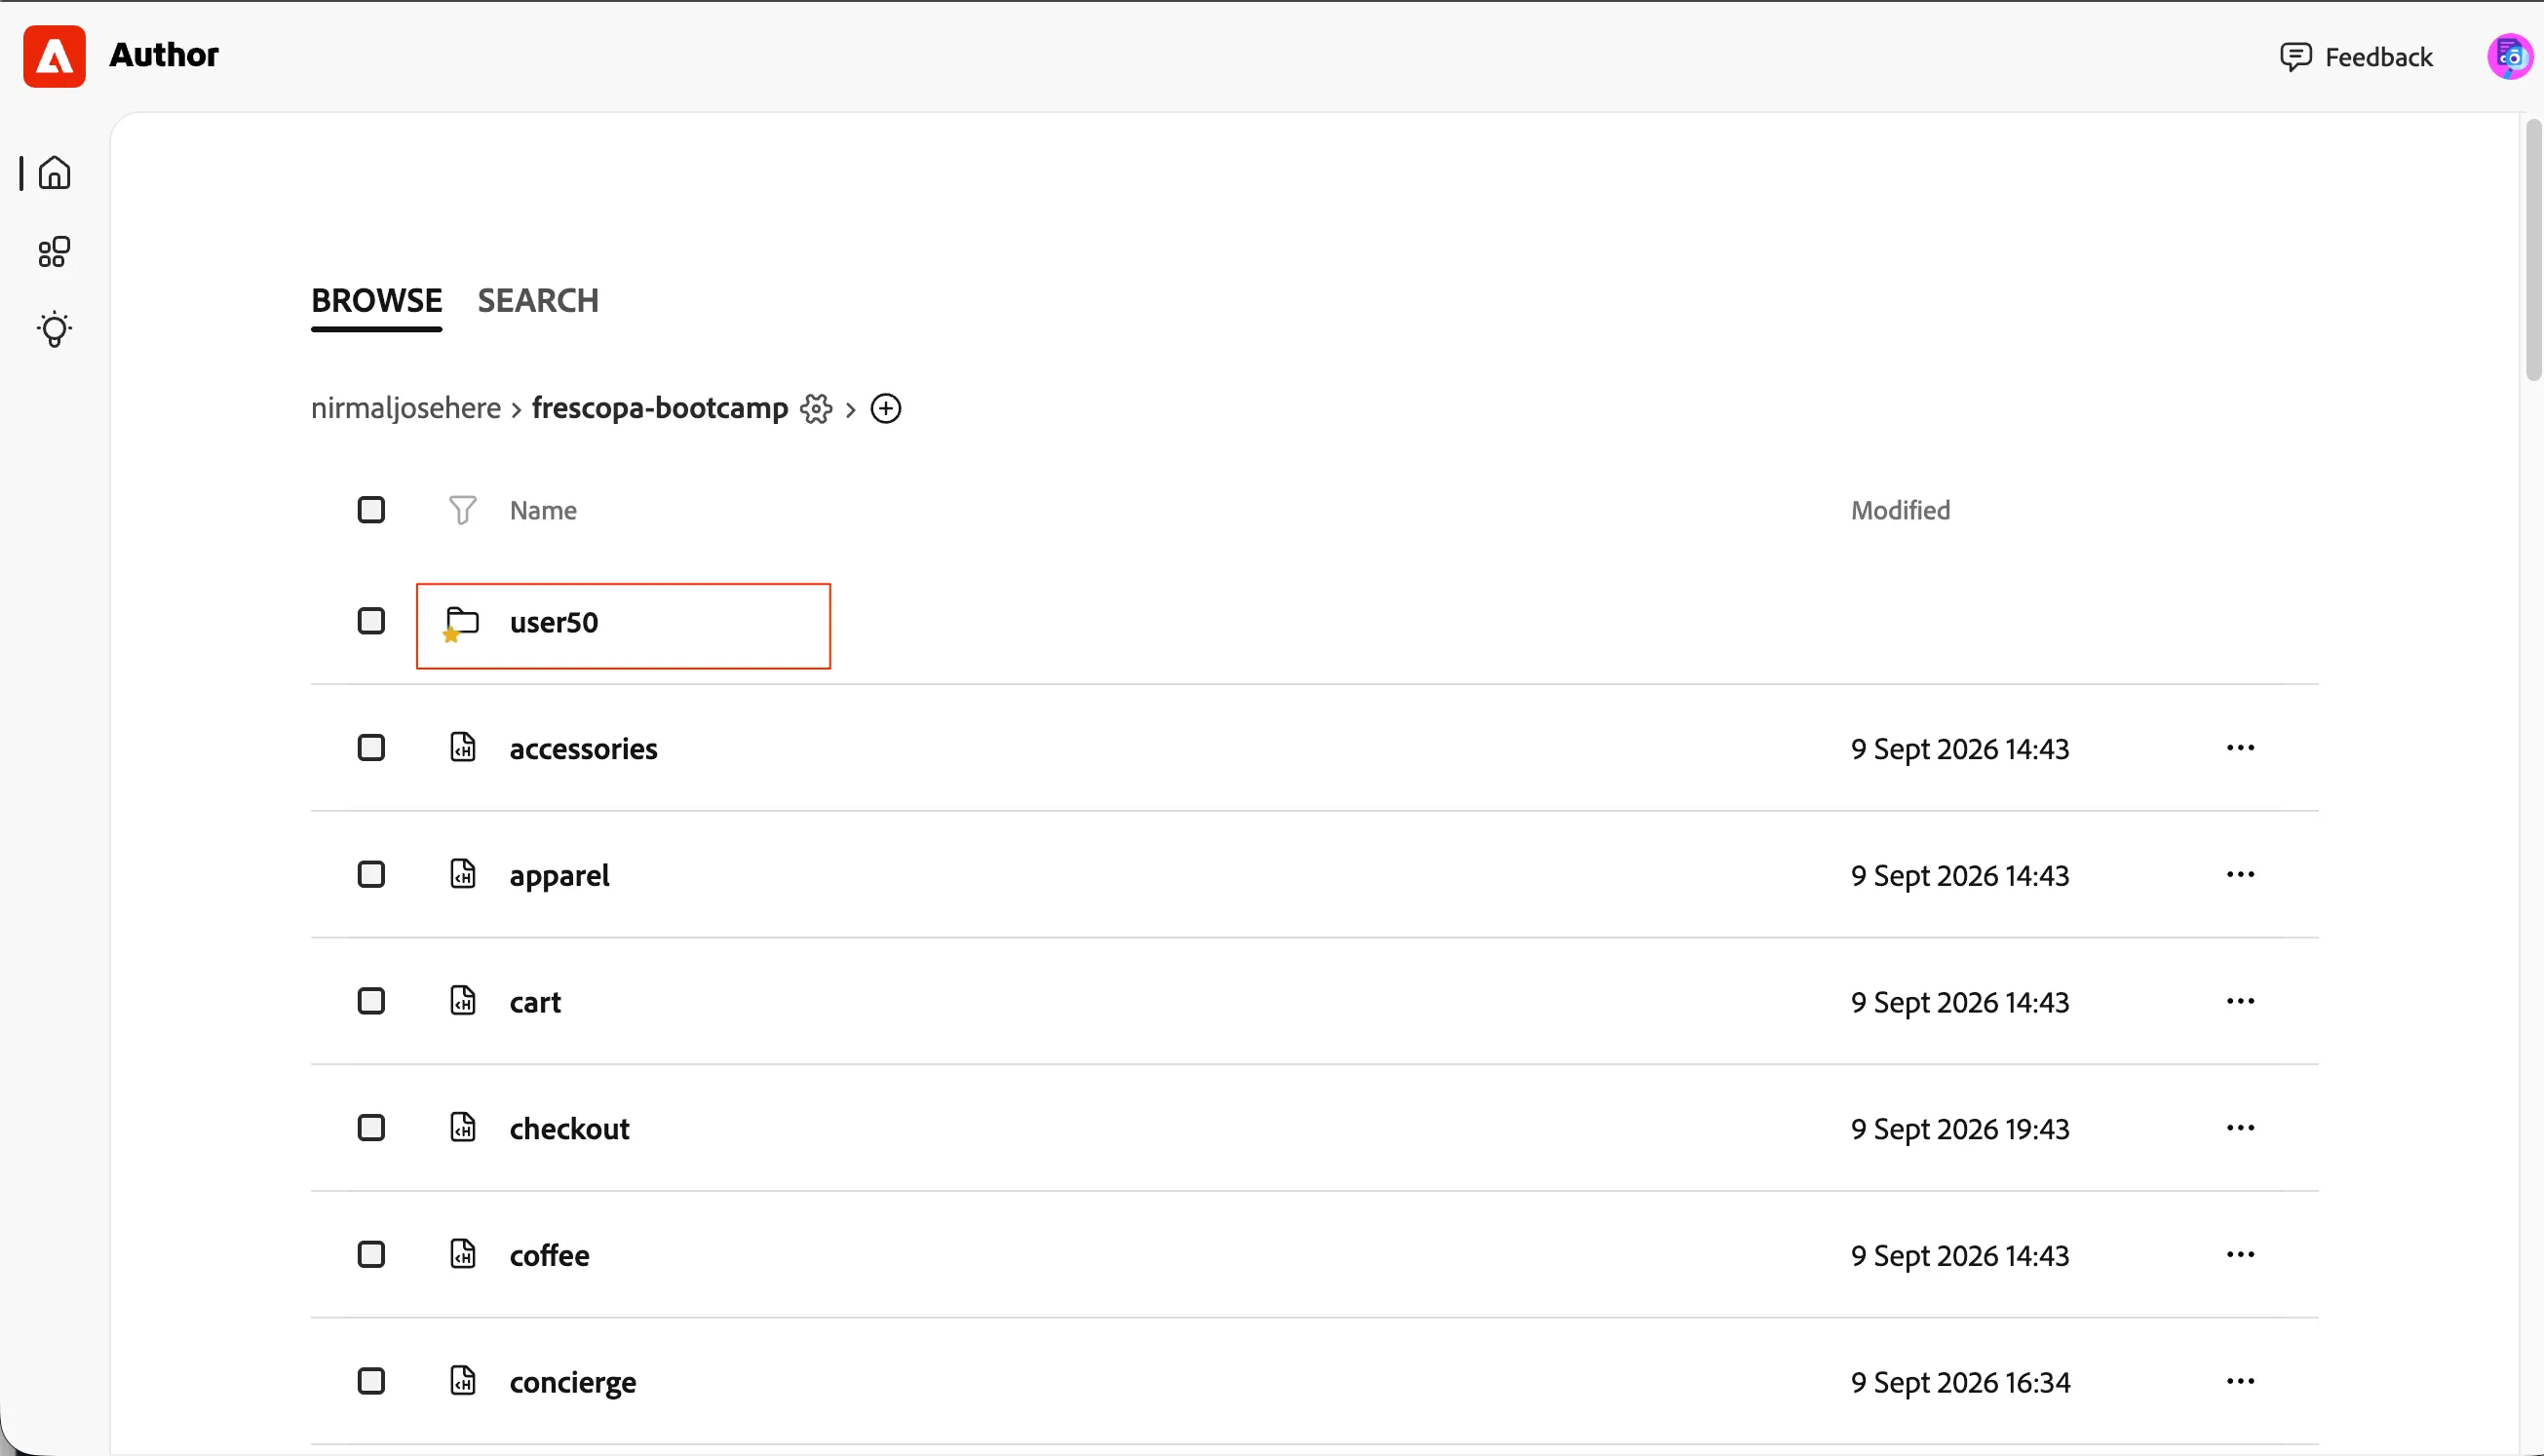Check the cart row checkbox
Screen dimensions: 2544x1456
pos(371,1001)
